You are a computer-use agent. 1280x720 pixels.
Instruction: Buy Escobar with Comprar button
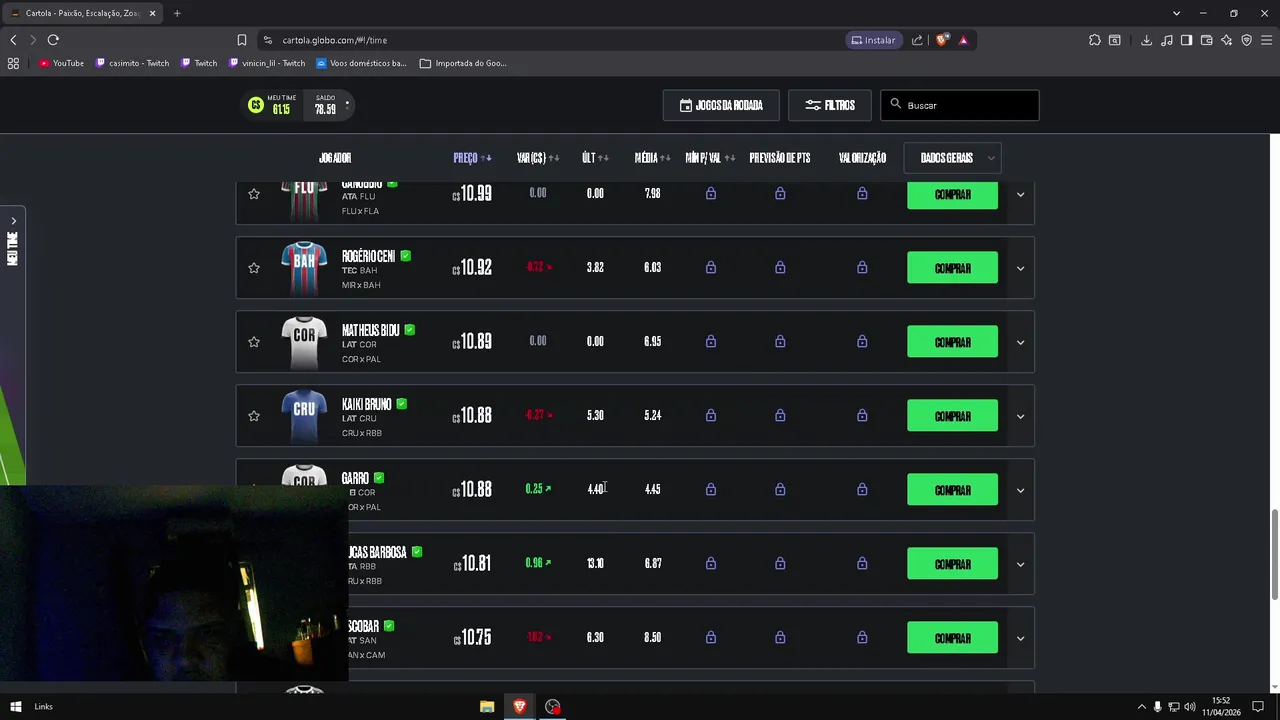tap(952, 638)
